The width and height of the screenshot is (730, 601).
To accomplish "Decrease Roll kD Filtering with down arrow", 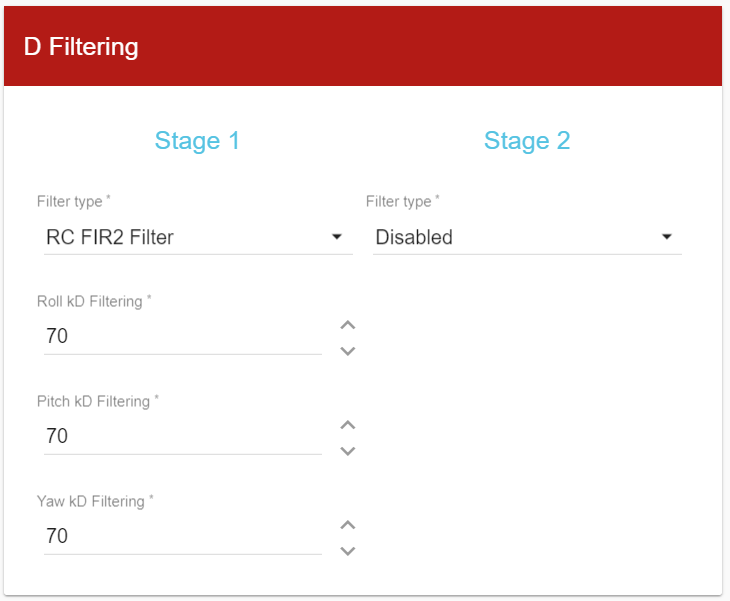I will tap(348, 350).
